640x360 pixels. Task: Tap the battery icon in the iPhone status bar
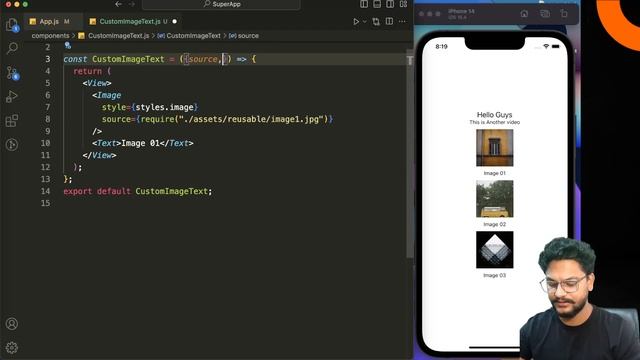[x=556, y=47]
